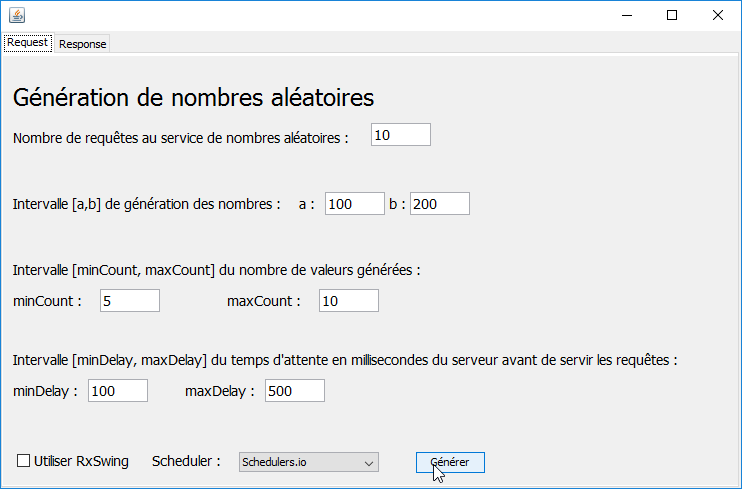
Task: Close the window with the X button
Action: [x=718, y=15]
